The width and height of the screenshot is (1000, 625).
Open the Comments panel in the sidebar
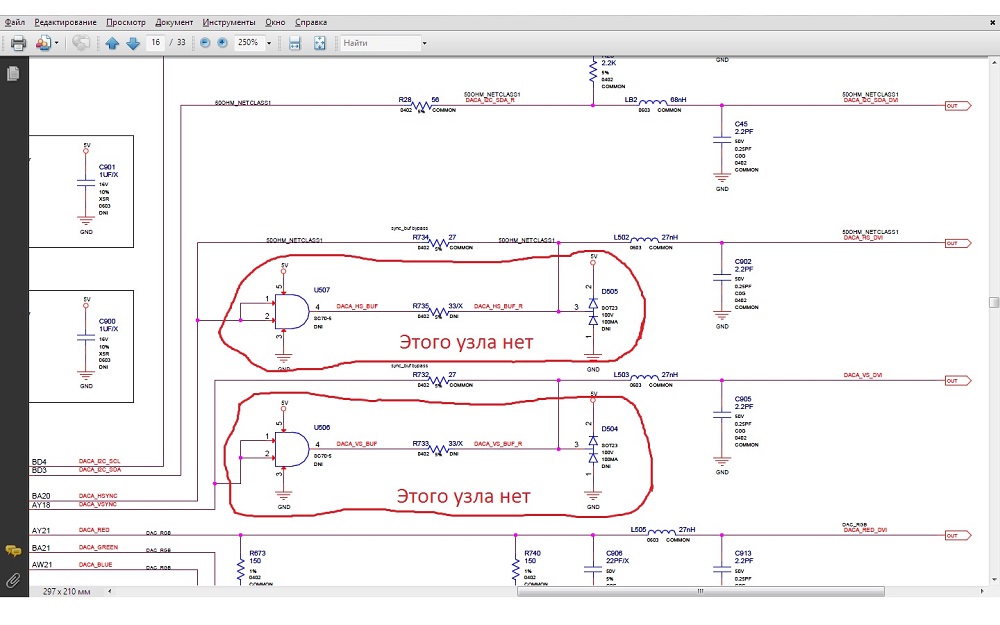pos(13,551)
